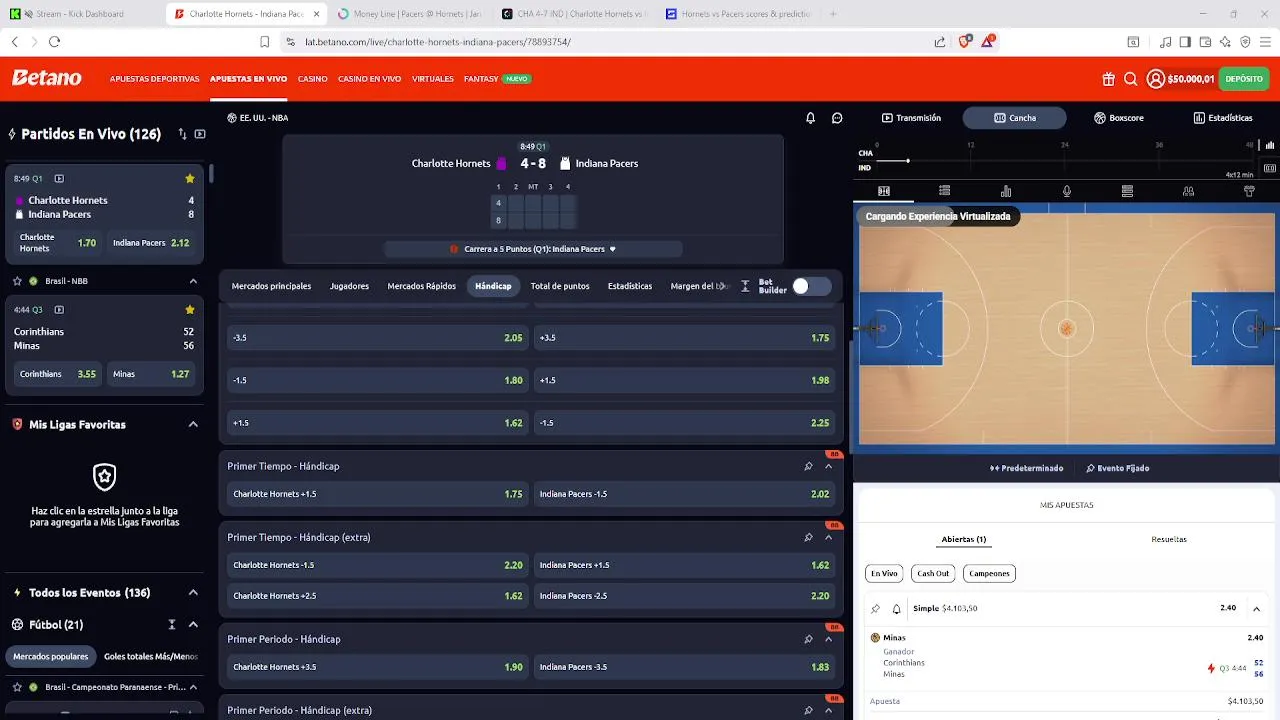Open the gift promotions icon in header
The height and width of the screenshot is (720, 1280).
point(1108,79)
